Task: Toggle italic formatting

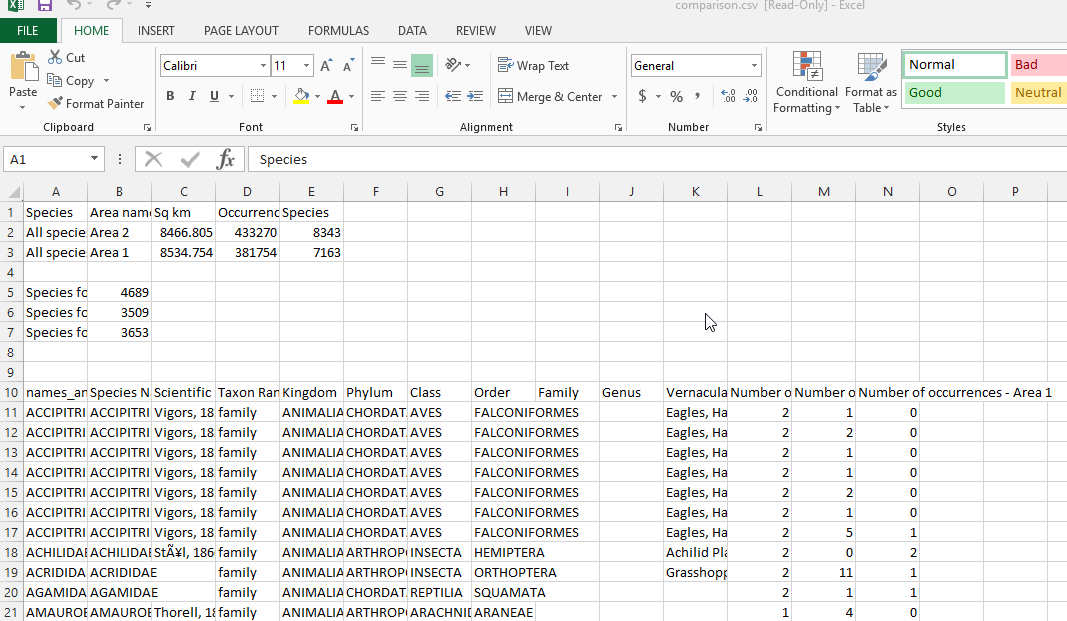Action: (192, 96)
